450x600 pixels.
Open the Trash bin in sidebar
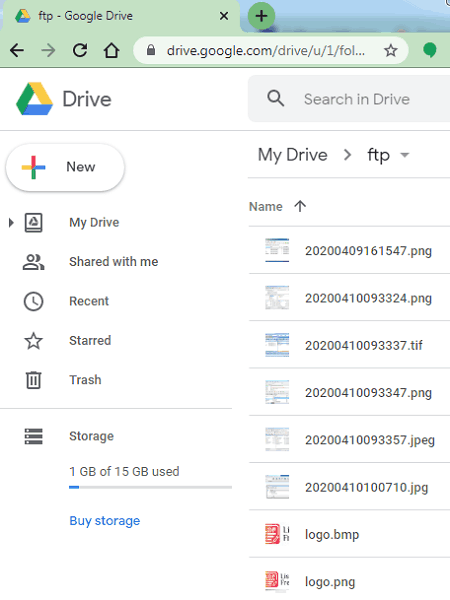pyautogui.click(x=33, y=380)
